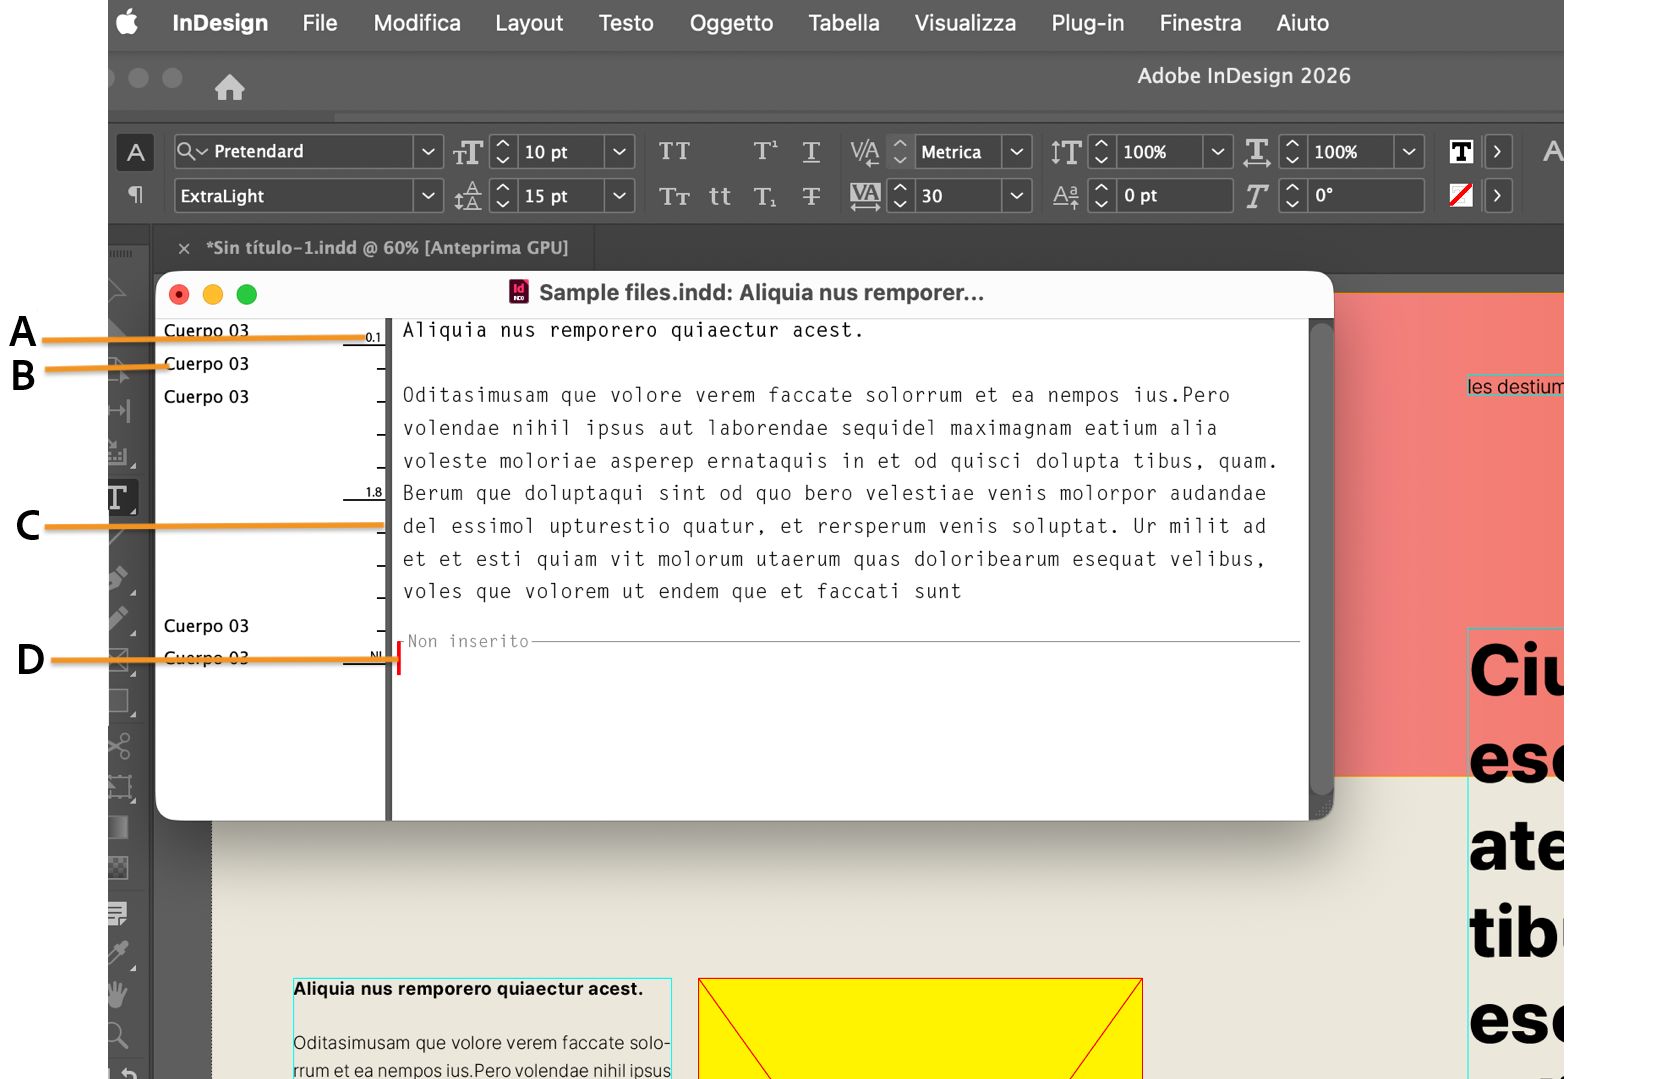This screenshot has width=1670, height=1079.
Task: Open the Oggetto menu
Action: pyautogui.click(x=731, y=23)
